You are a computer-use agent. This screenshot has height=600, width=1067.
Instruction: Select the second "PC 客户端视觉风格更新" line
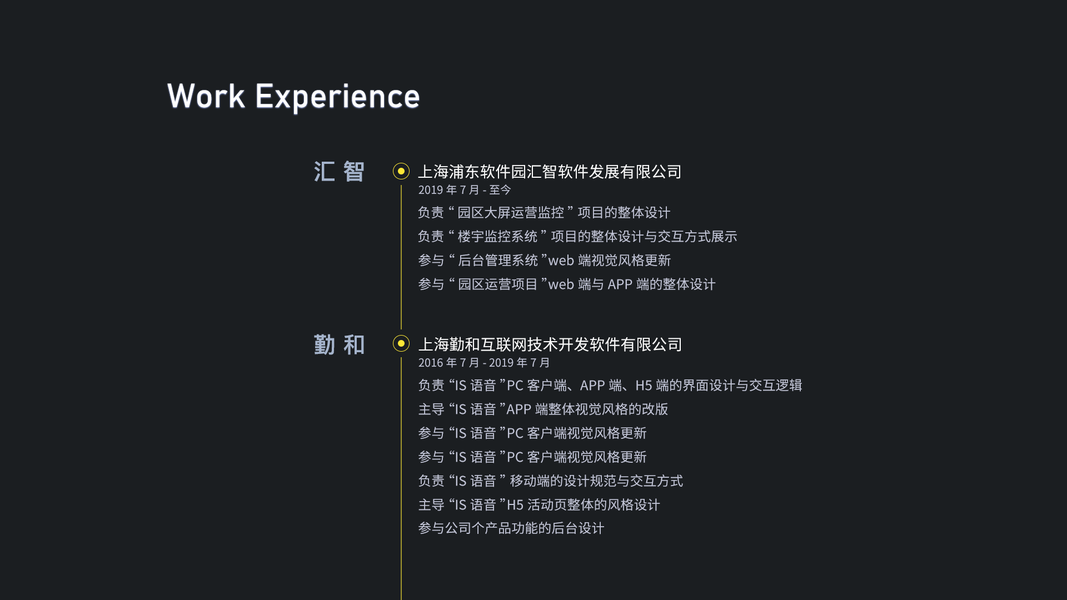pyautogui.click(x=532, y=457)
